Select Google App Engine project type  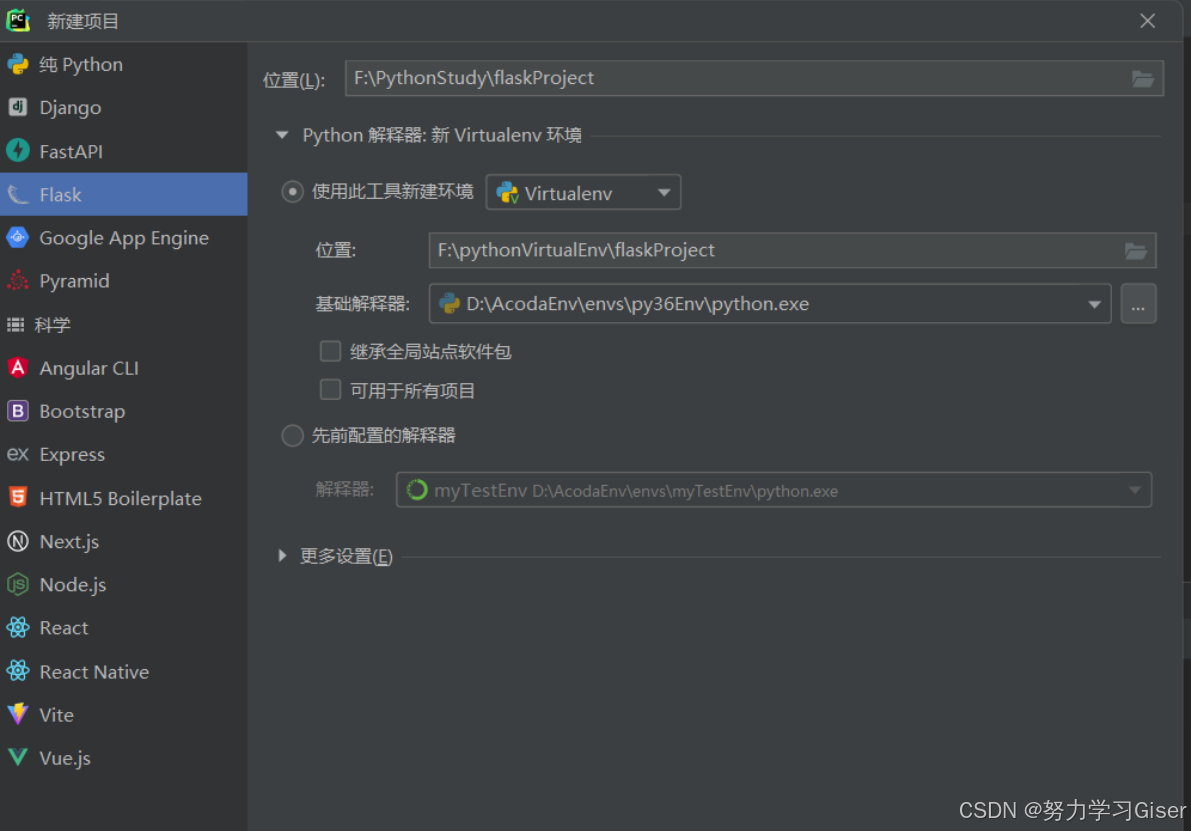coord(124,238)
